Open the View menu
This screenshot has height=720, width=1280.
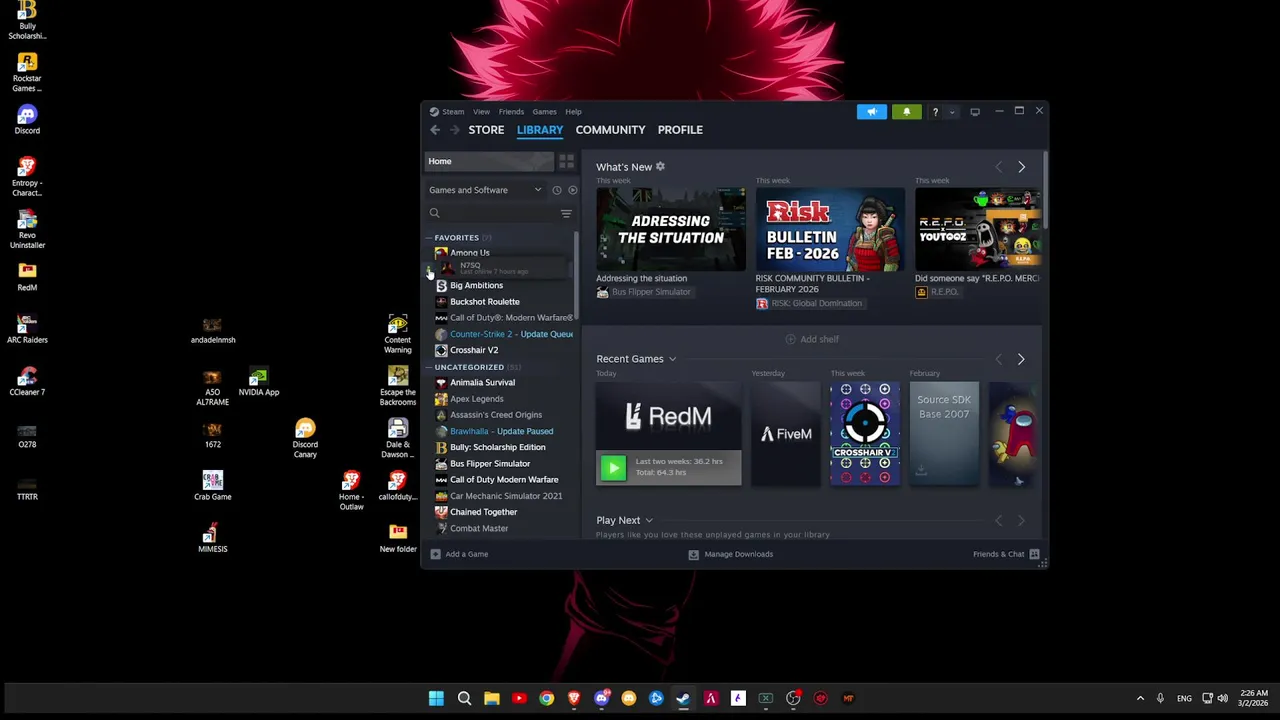pos(481,112)
